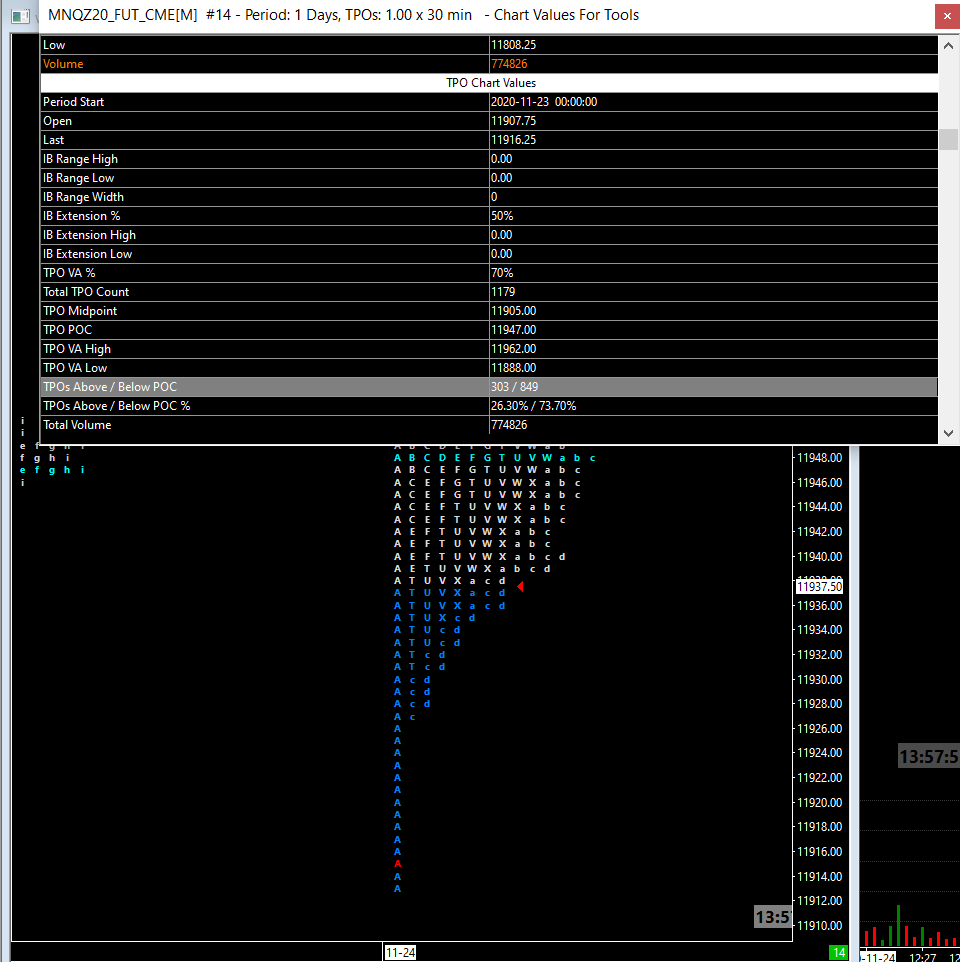This screenshot has height=962, width=960.
Task: Click scrollbar down arrow in values table
Action: [948, 433]
